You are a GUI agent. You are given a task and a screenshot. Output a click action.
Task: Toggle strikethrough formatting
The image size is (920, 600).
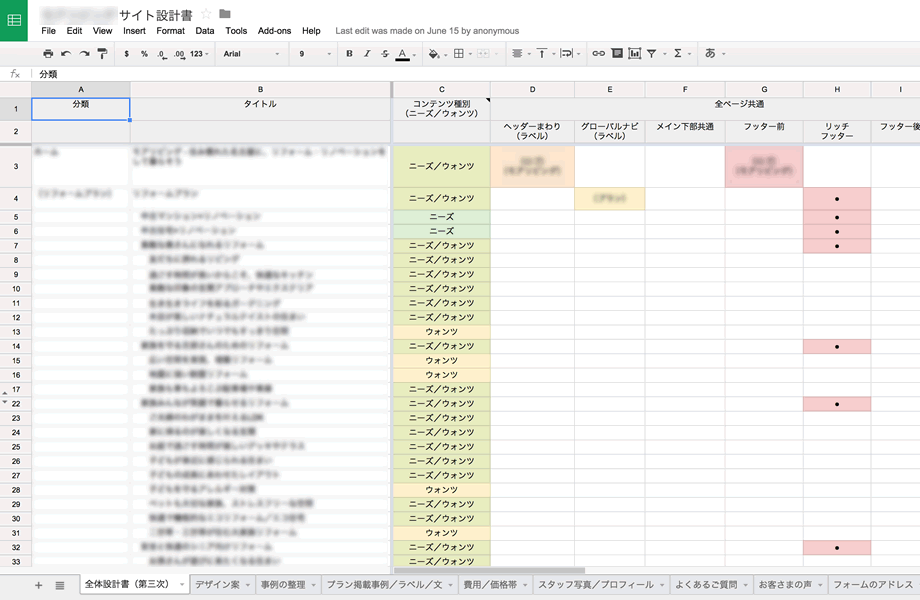384,53
